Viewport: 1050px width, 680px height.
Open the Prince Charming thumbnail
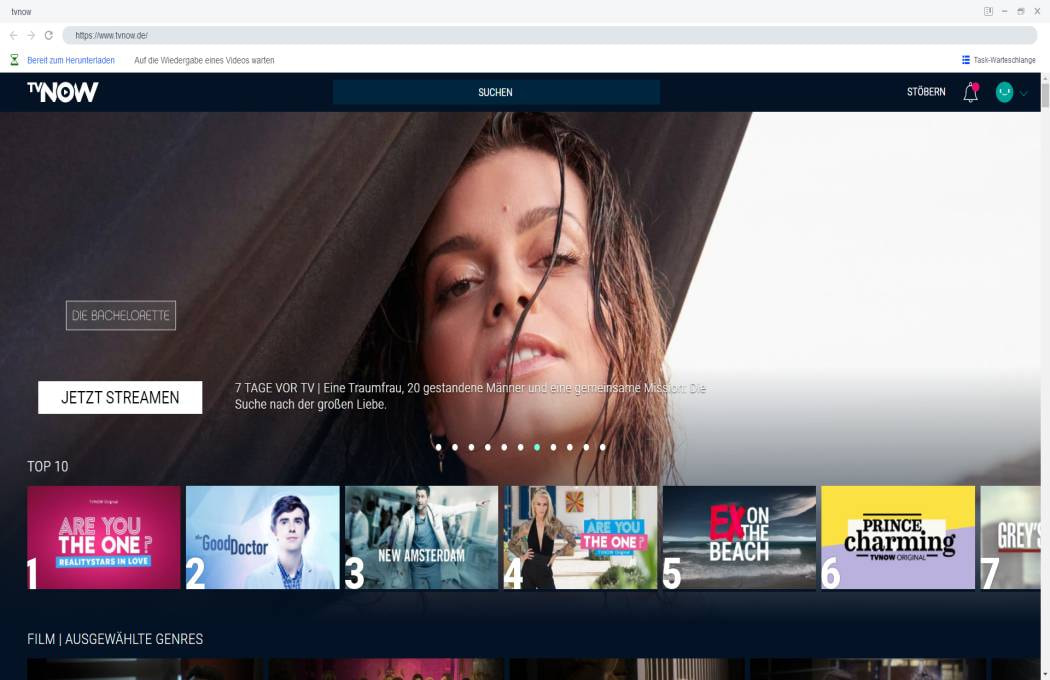click(898, 537)
